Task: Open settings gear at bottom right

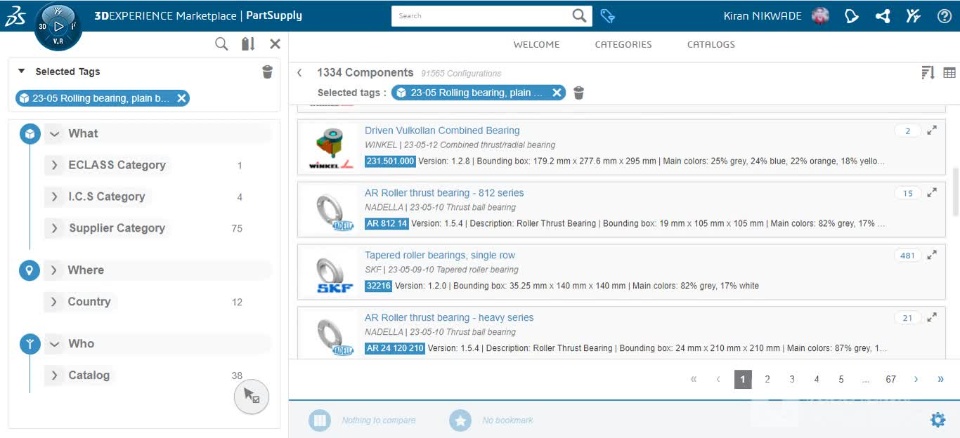Action: (938, 420)
